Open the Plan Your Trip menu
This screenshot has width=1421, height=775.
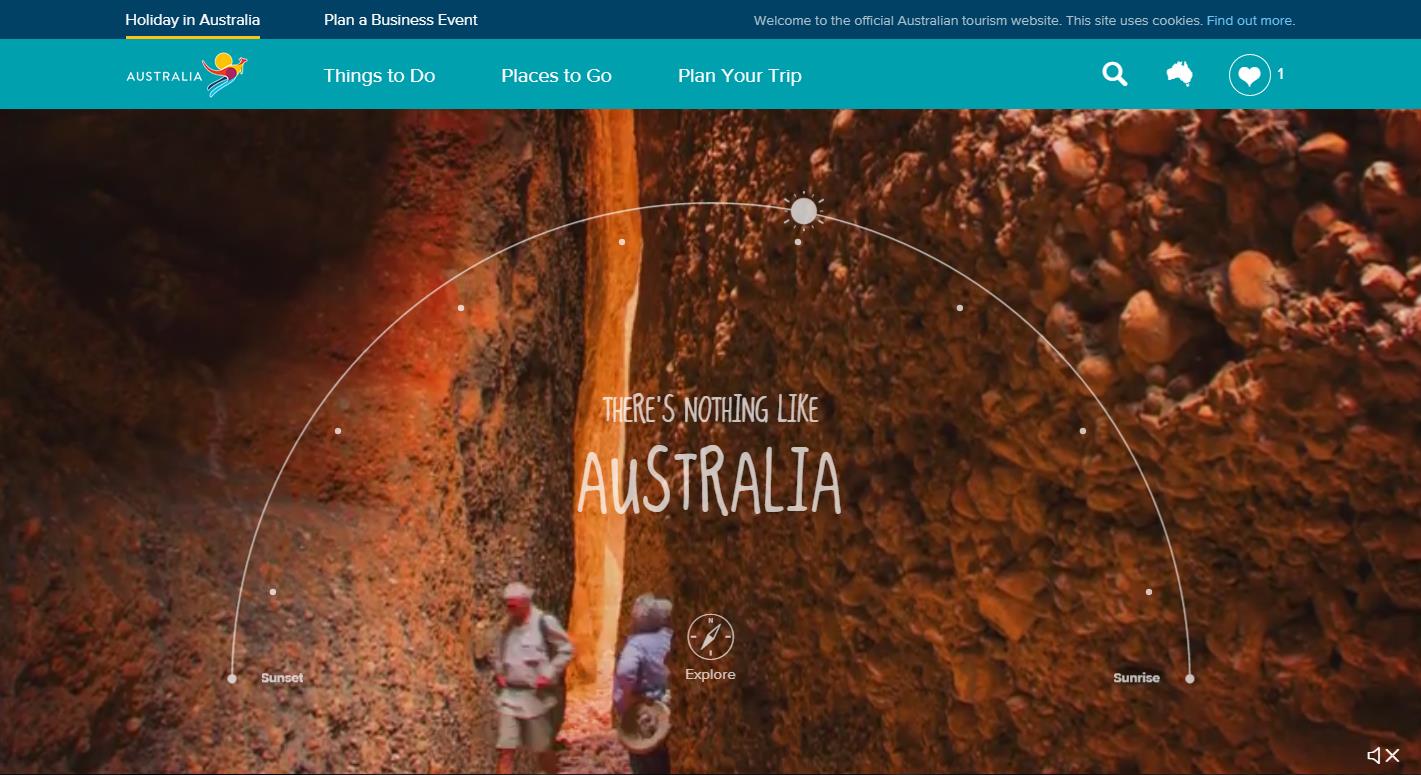(740, 76)
